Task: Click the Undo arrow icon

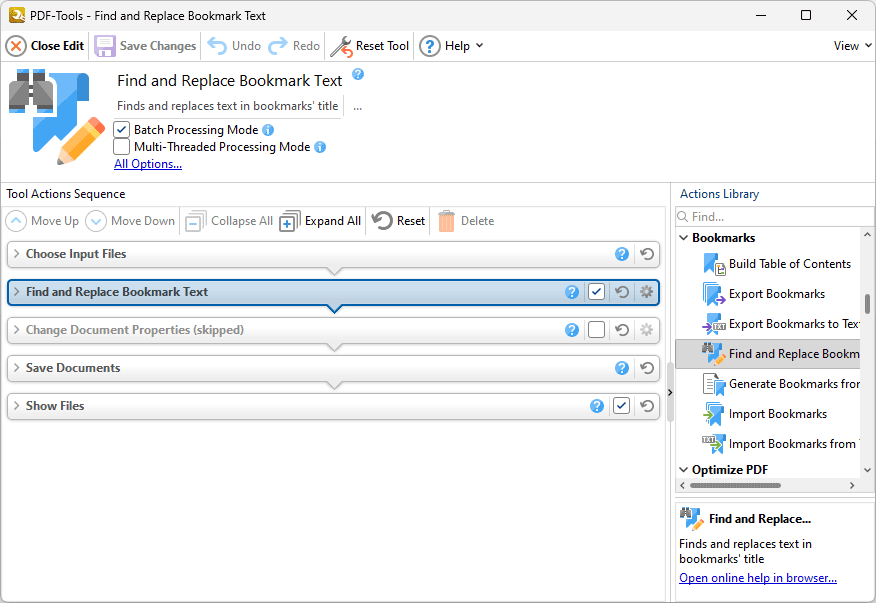Action: click(217, 46)
